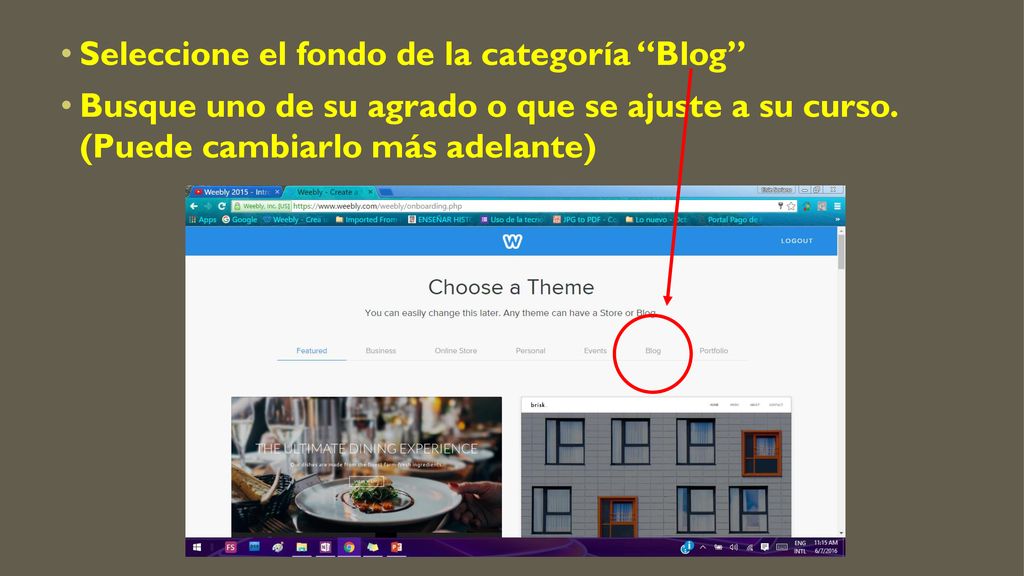Click the 'Choose a Theme' heading
Screen dimensions: 1024x576
coord(511,287)
